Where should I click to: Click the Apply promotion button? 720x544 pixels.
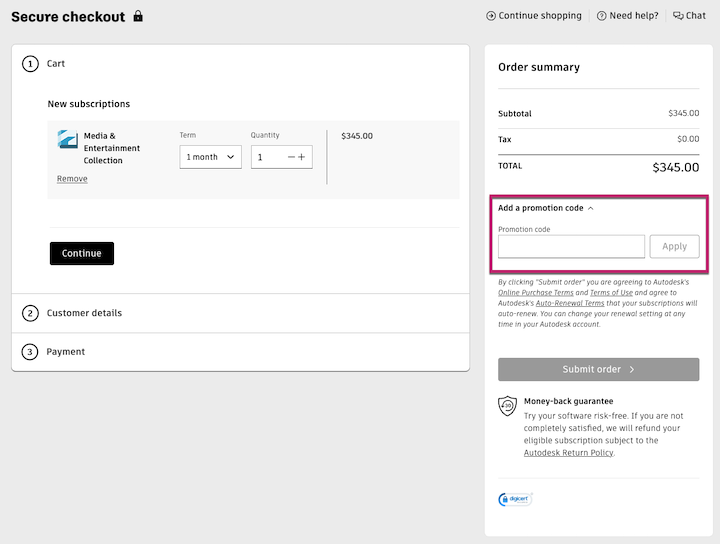pos(674,246)
